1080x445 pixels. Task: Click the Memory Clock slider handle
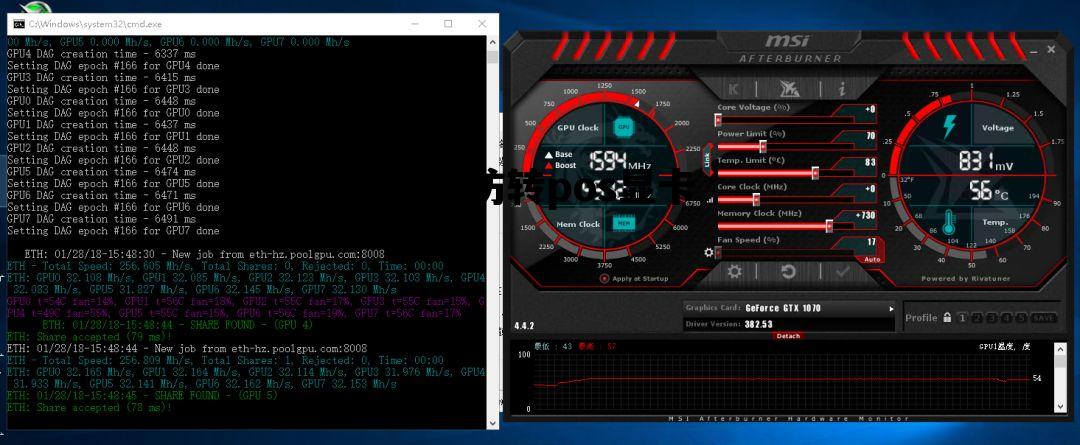coord(829,226)
